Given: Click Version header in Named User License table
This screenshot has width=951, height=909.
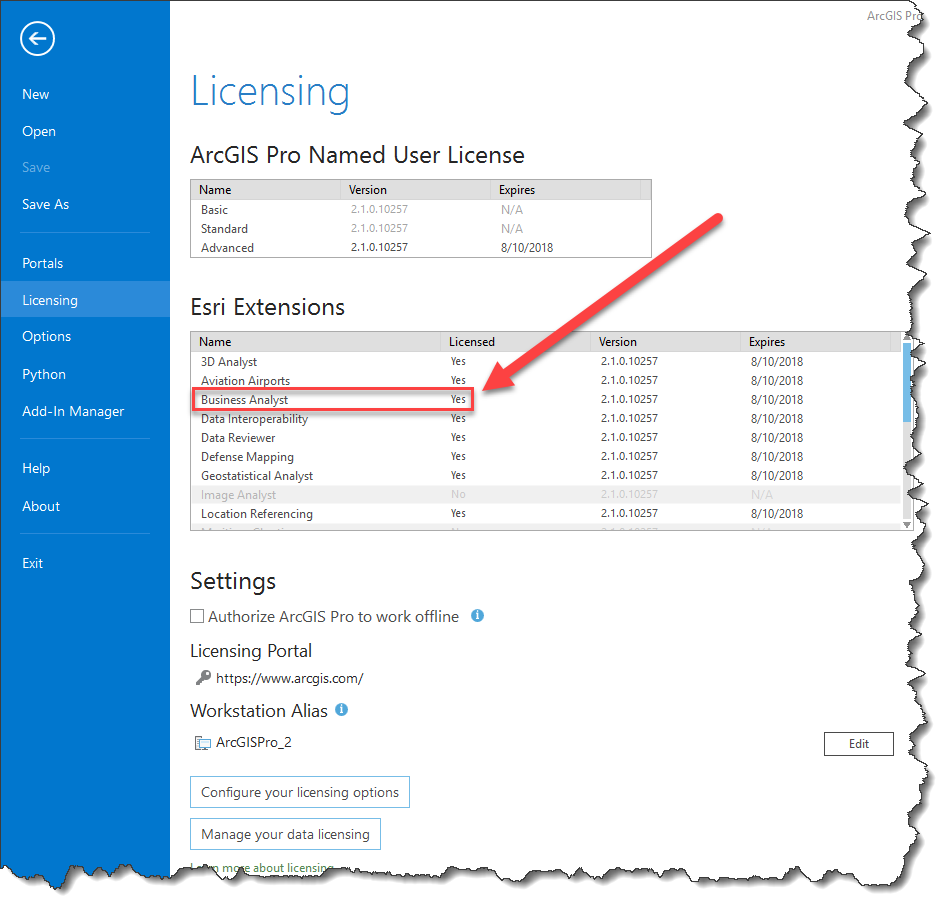Looking at the screenshot, I should click(x=415, y=190).
